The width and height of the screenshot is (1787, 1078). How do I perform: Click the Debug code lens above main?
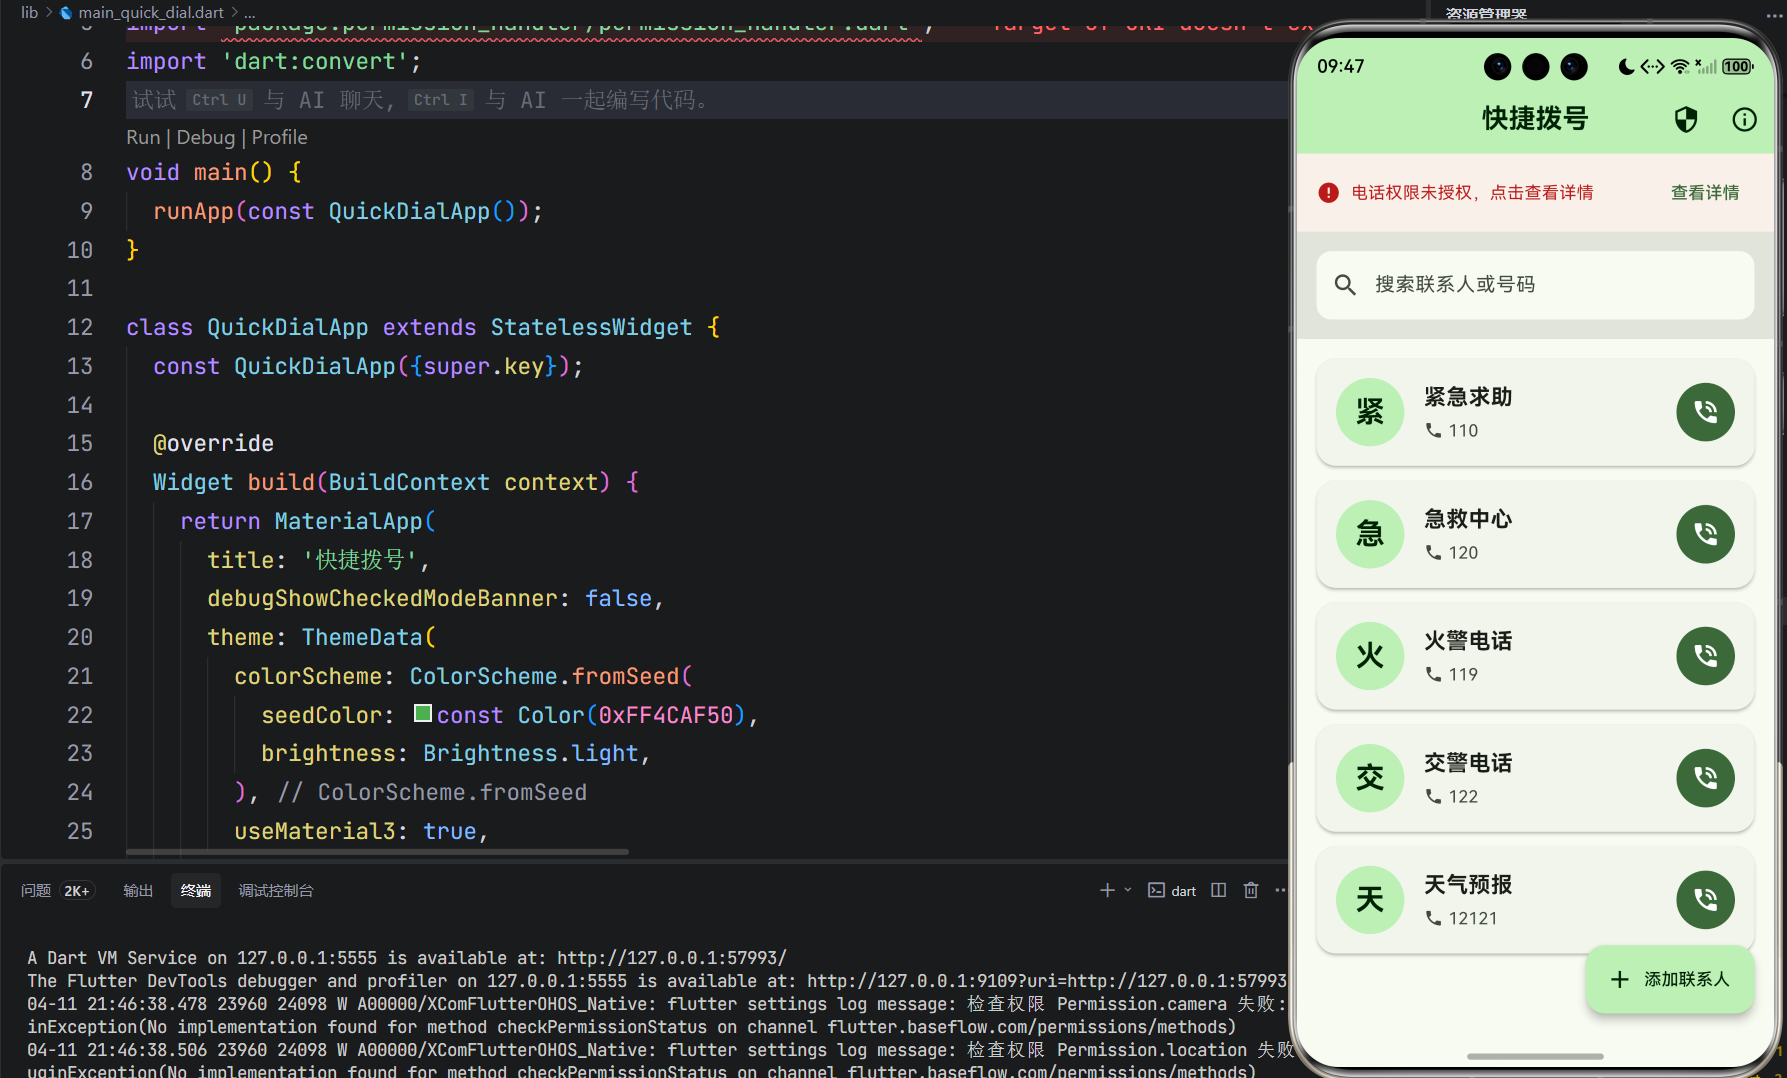(206, 138)
